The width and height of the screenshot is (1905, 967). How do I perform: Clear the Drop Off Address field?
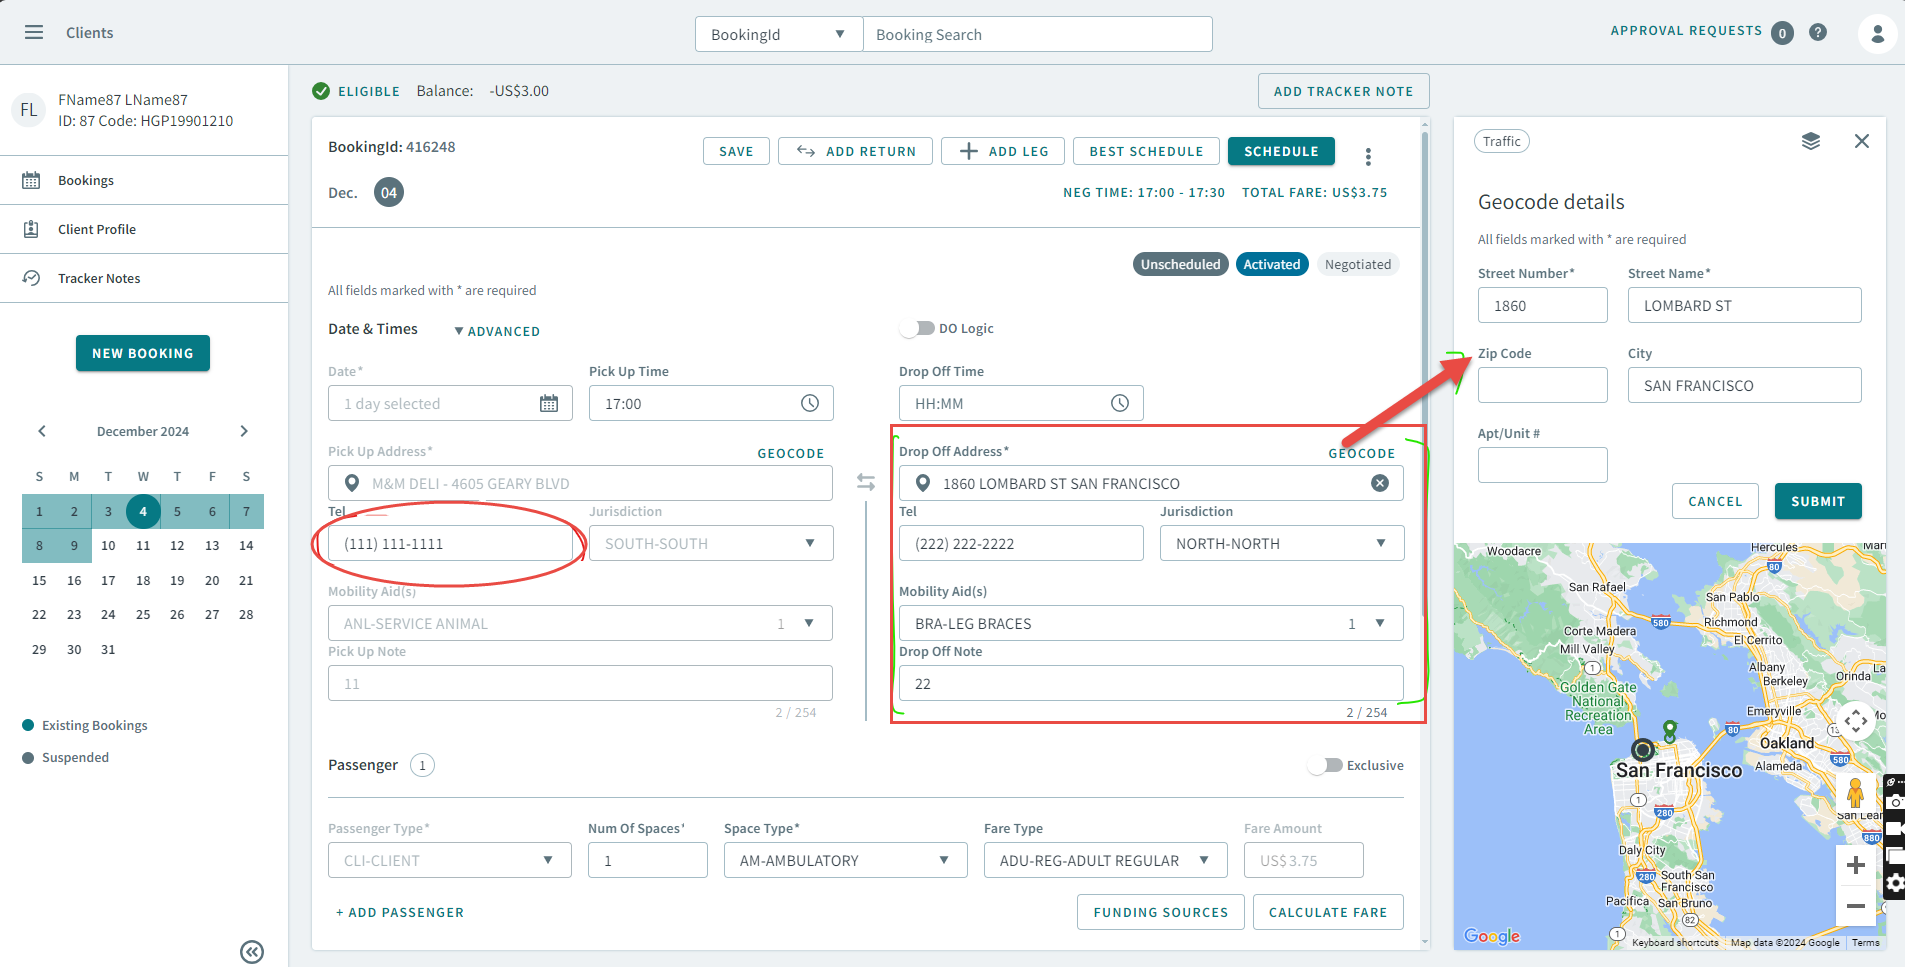point(1380,483)
